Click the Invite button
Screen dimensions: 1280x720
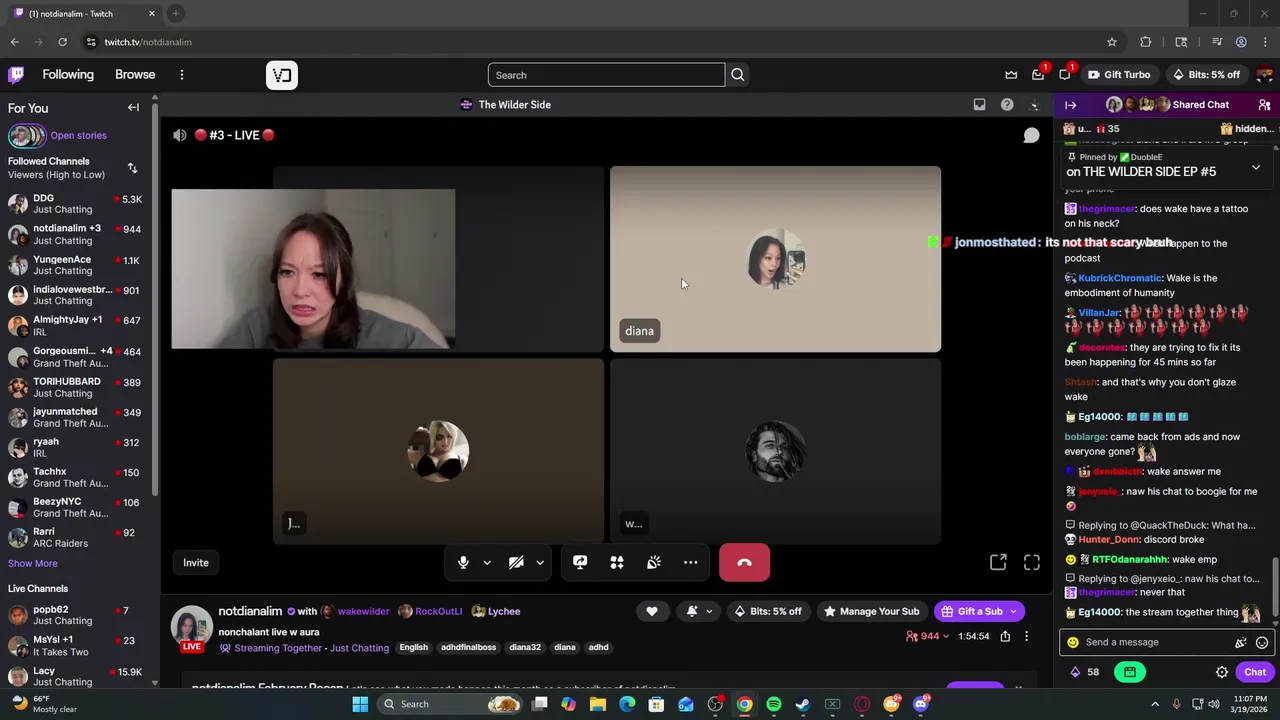pos(196,563)
